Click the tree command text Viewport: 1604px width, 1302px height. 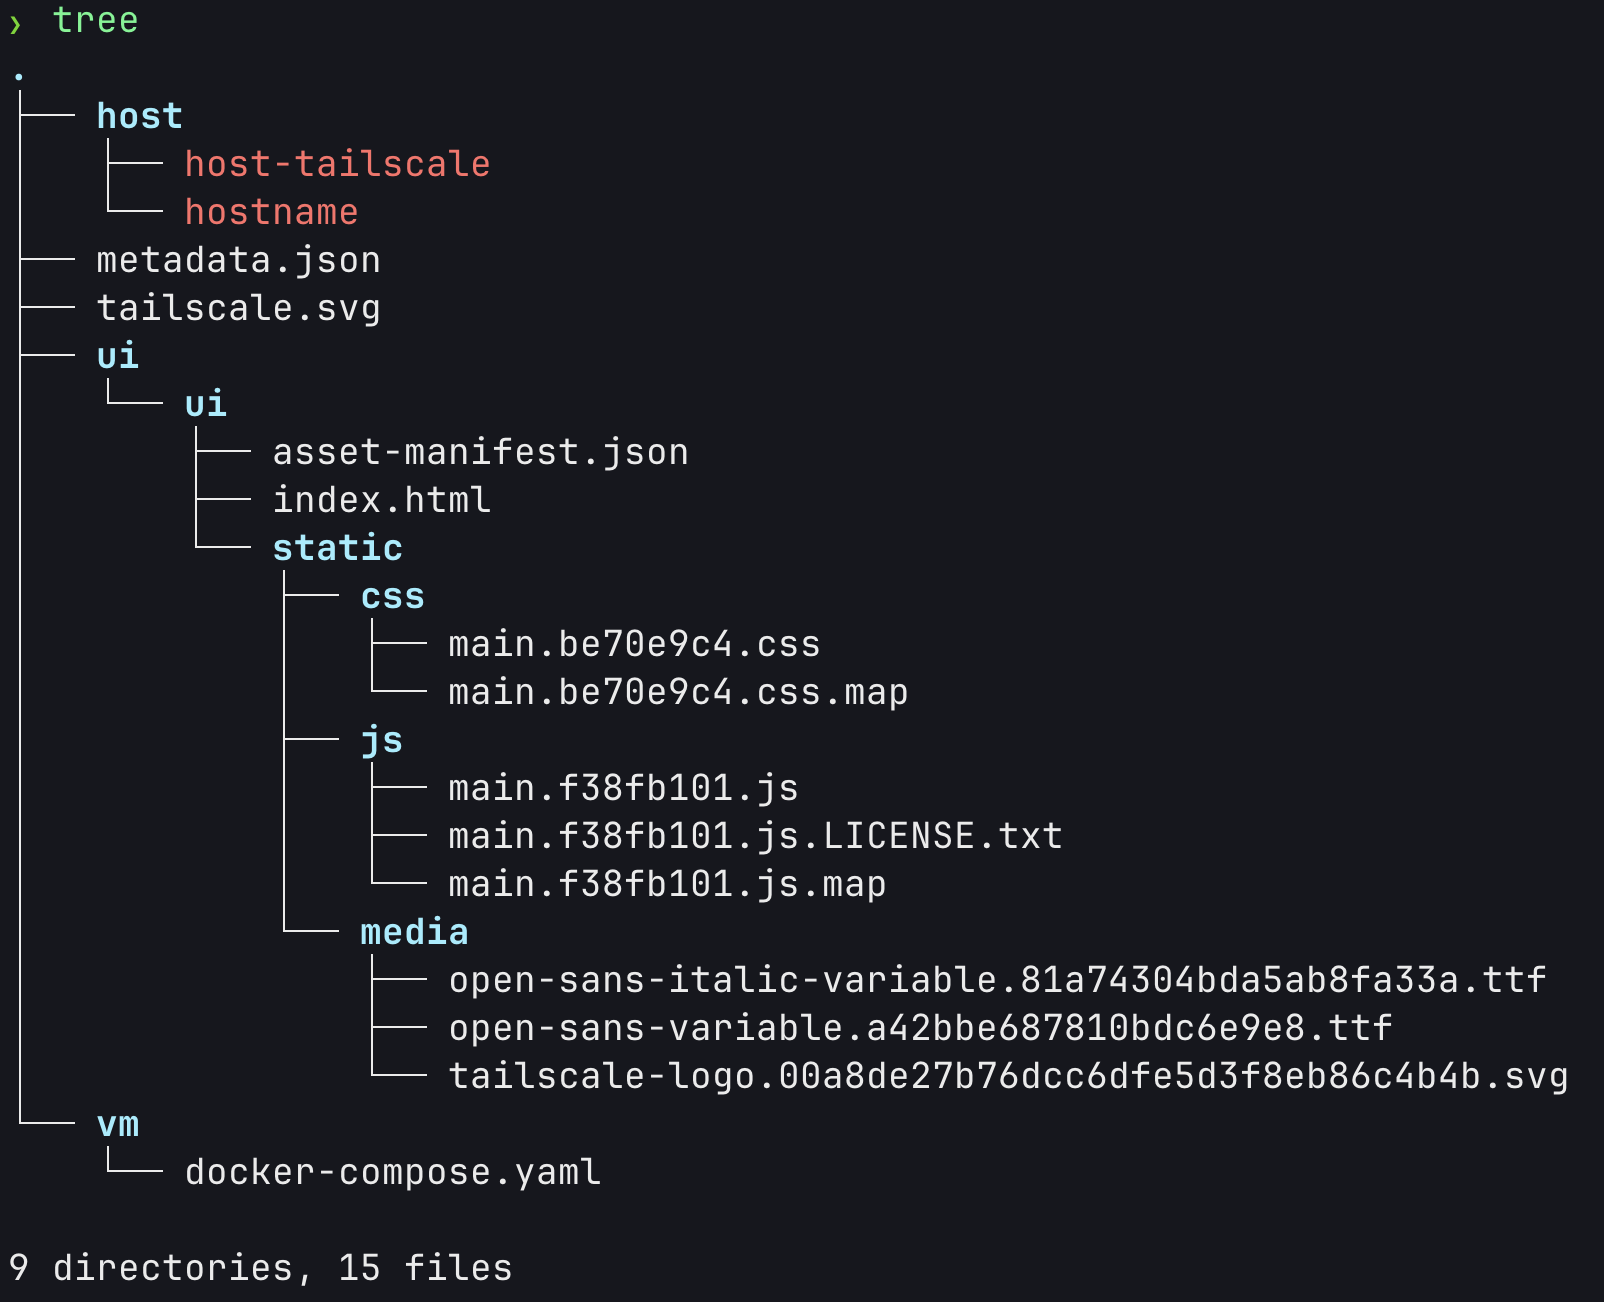tap(95, 20)
